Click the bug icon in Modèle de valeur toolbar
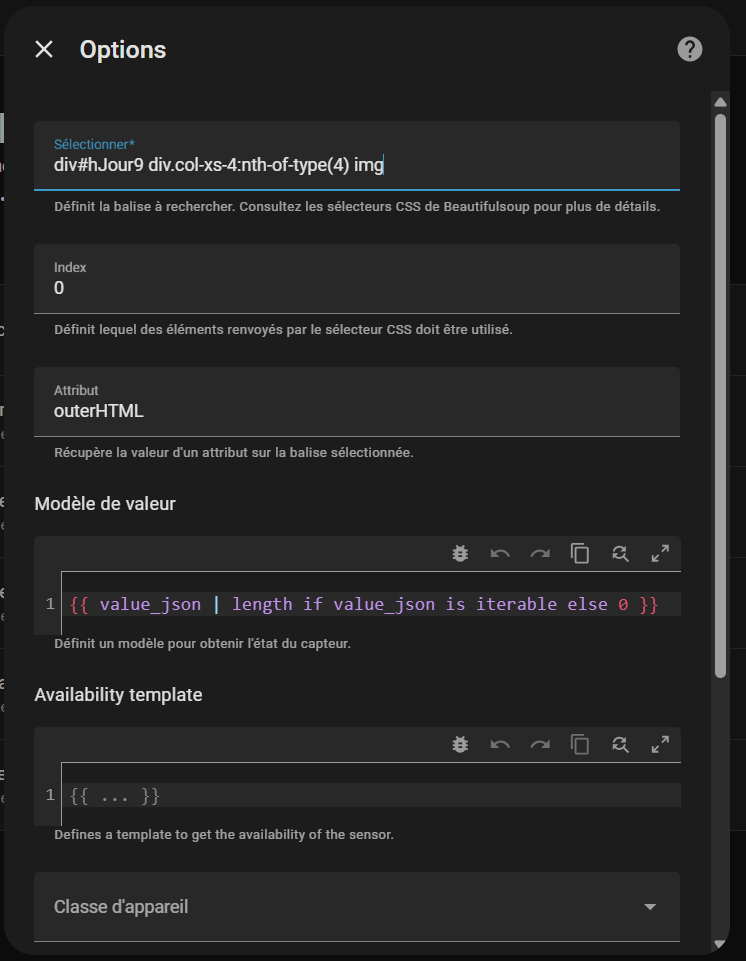This screenshot has width=746, height=961. tap(460, 553)
